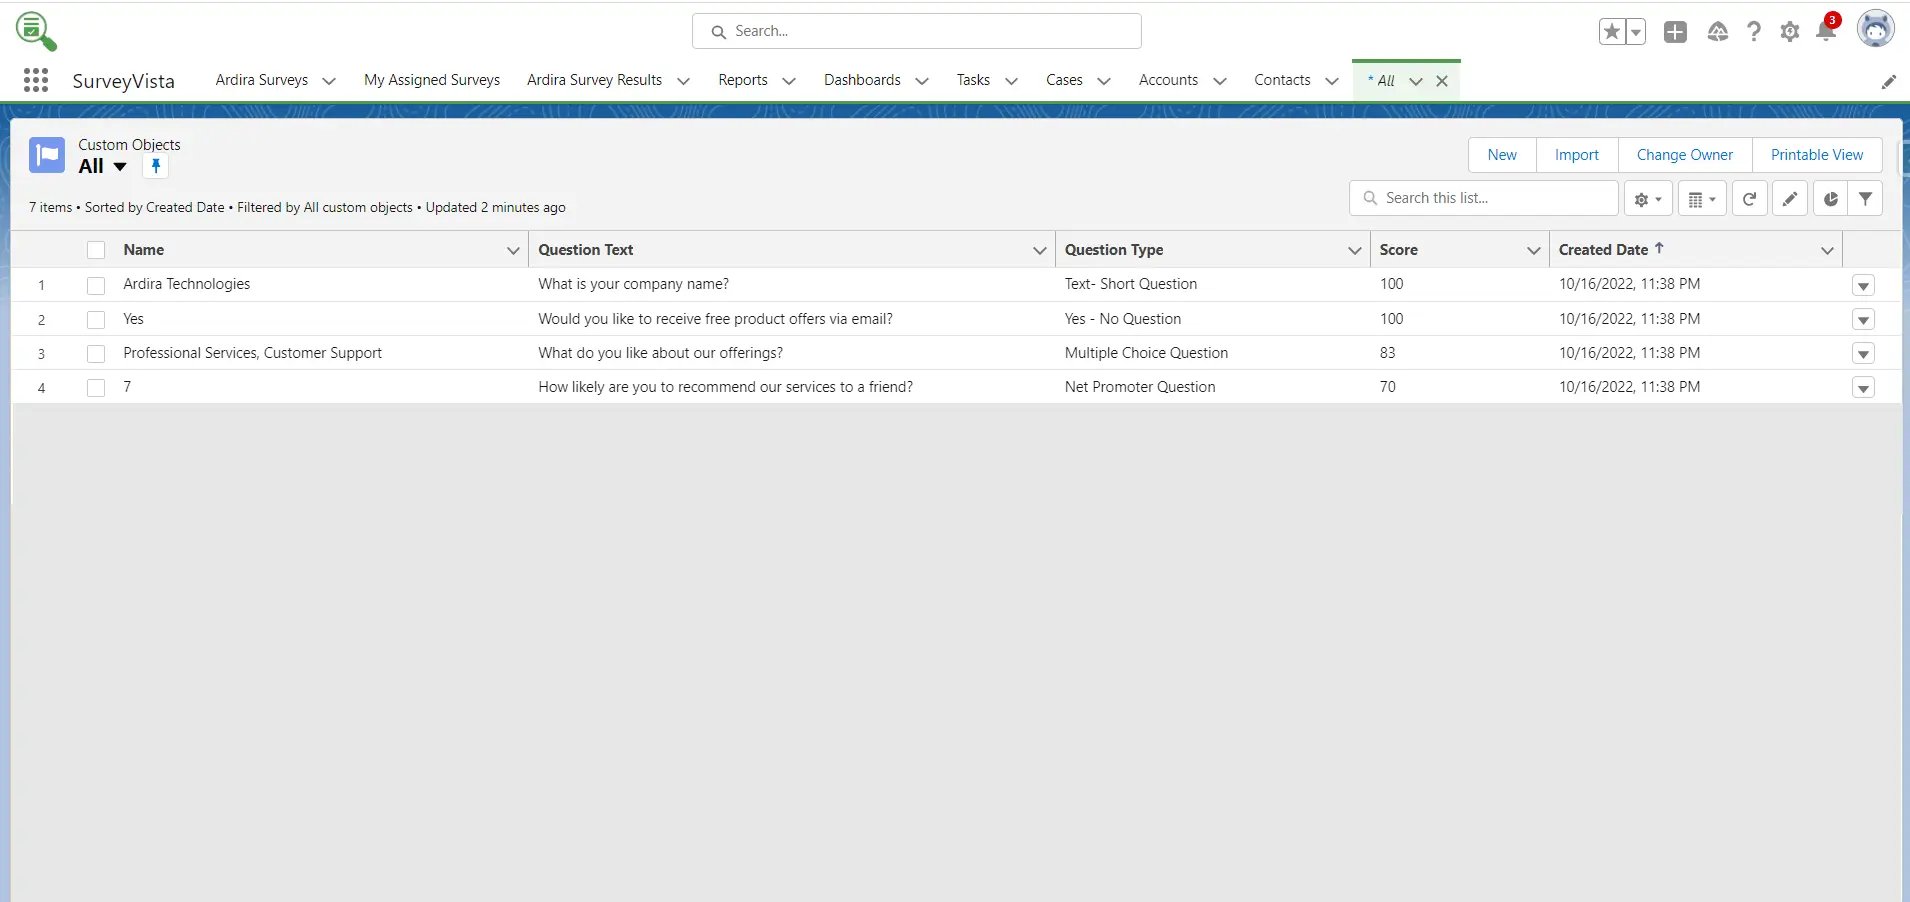Viewport: 1910px width, 902px height.
Task: Check the Professional Services, Customer Support row
Action: [96, 354]
